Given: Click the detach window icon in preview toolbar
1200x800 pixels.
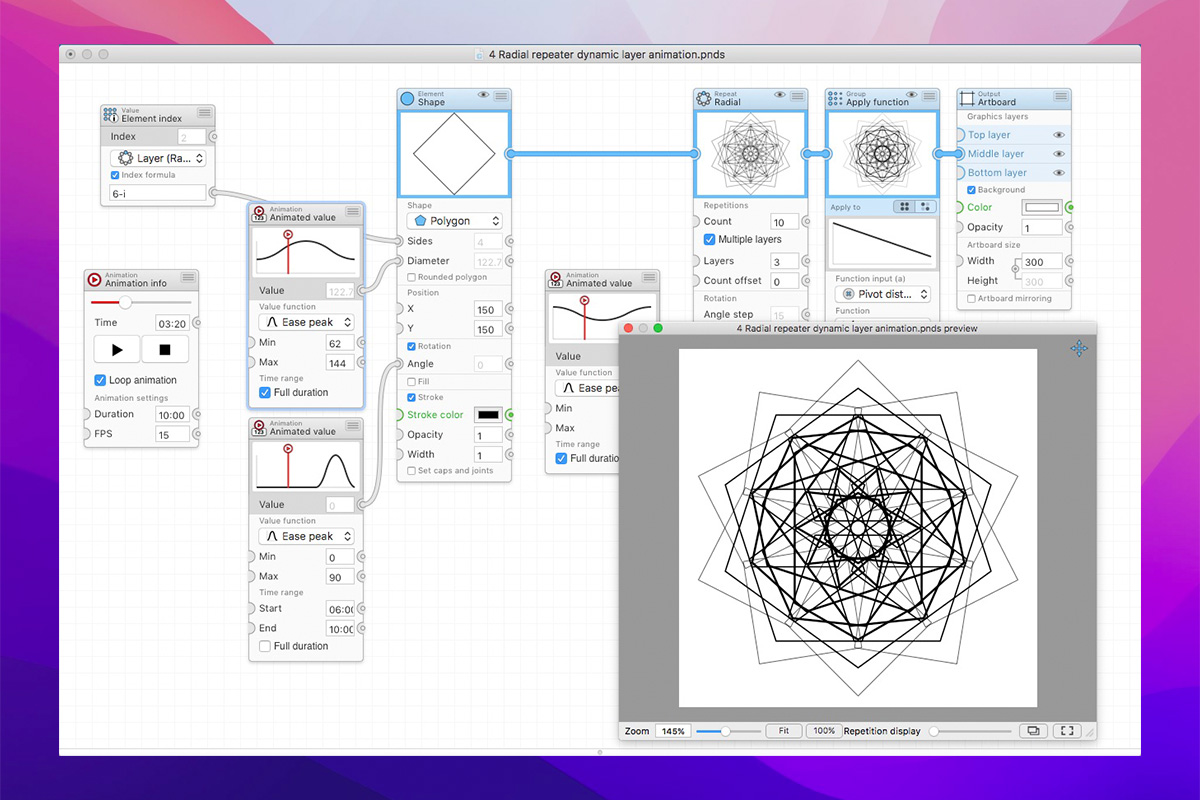Looking at the screenshot, I should [1032, 731].
